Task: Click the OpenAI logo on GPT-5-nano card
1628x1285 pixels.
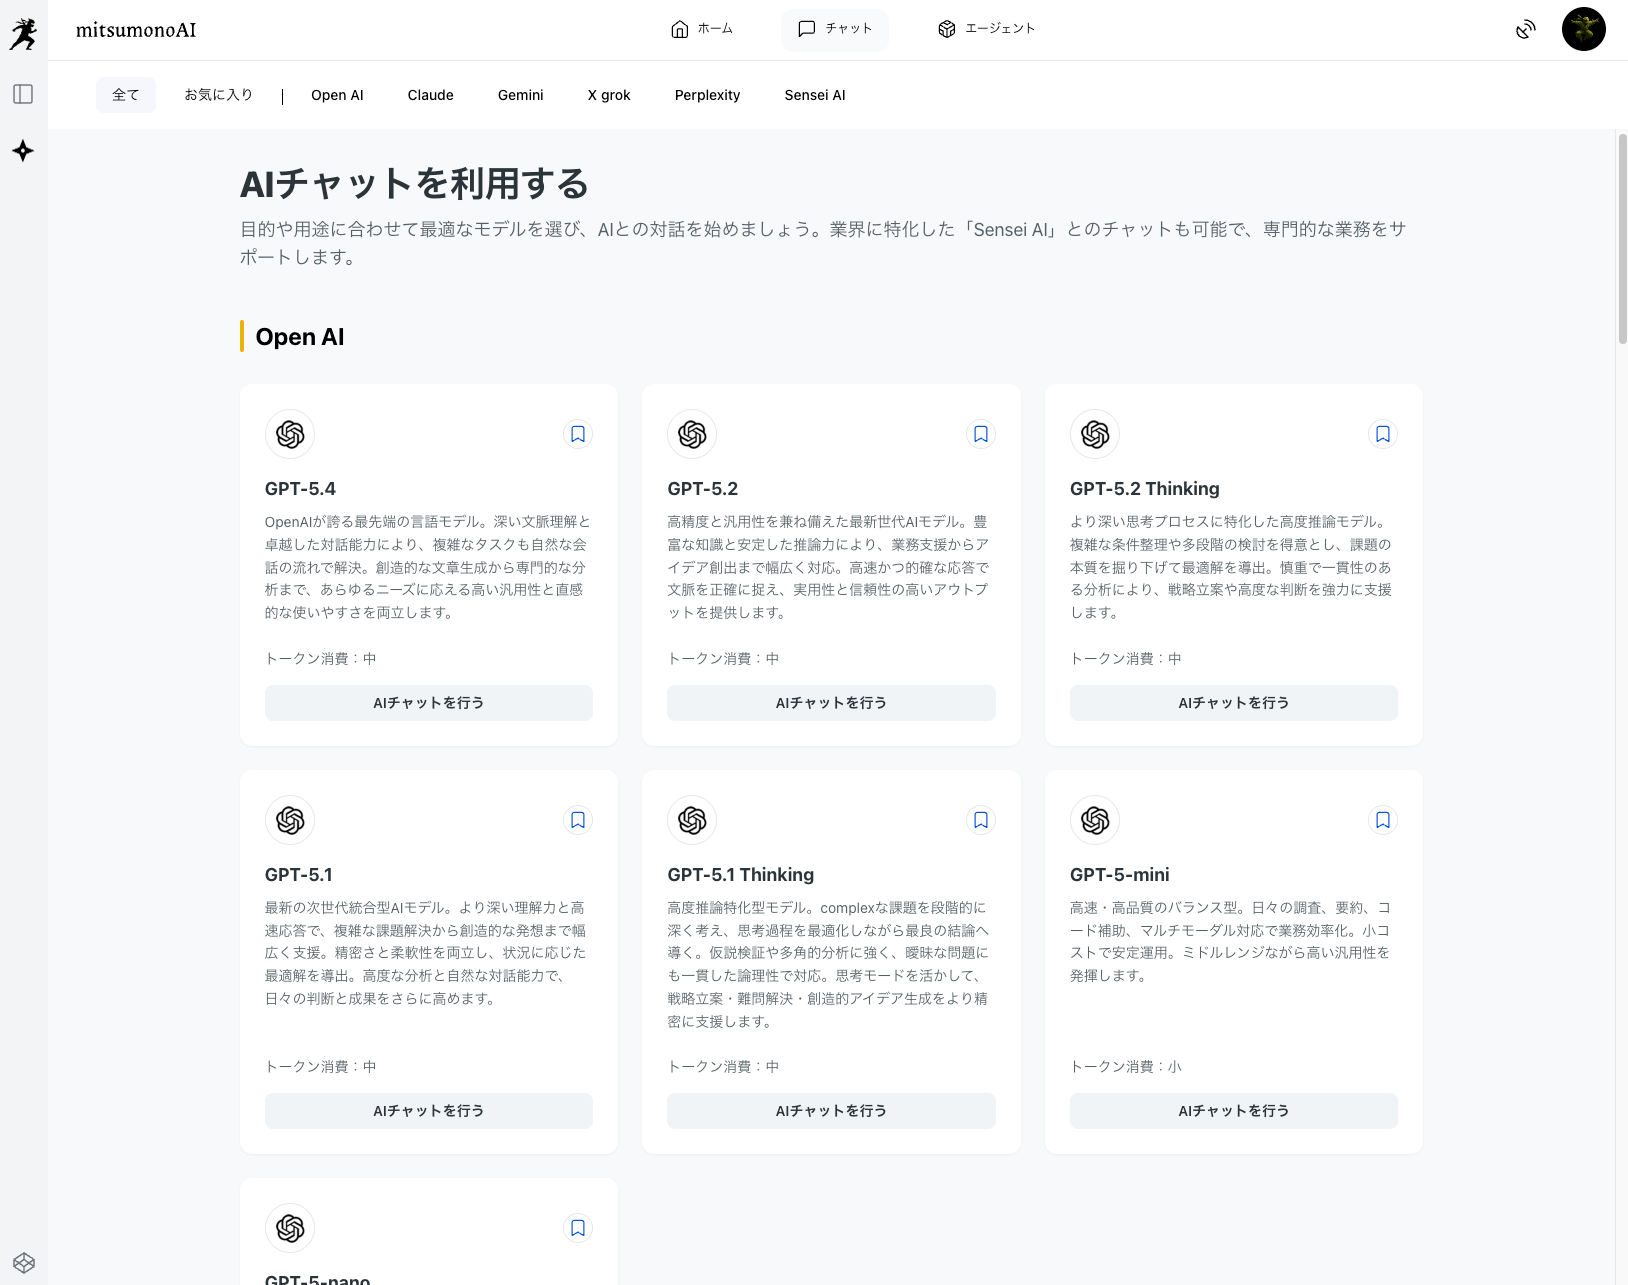Action: 290,1228
